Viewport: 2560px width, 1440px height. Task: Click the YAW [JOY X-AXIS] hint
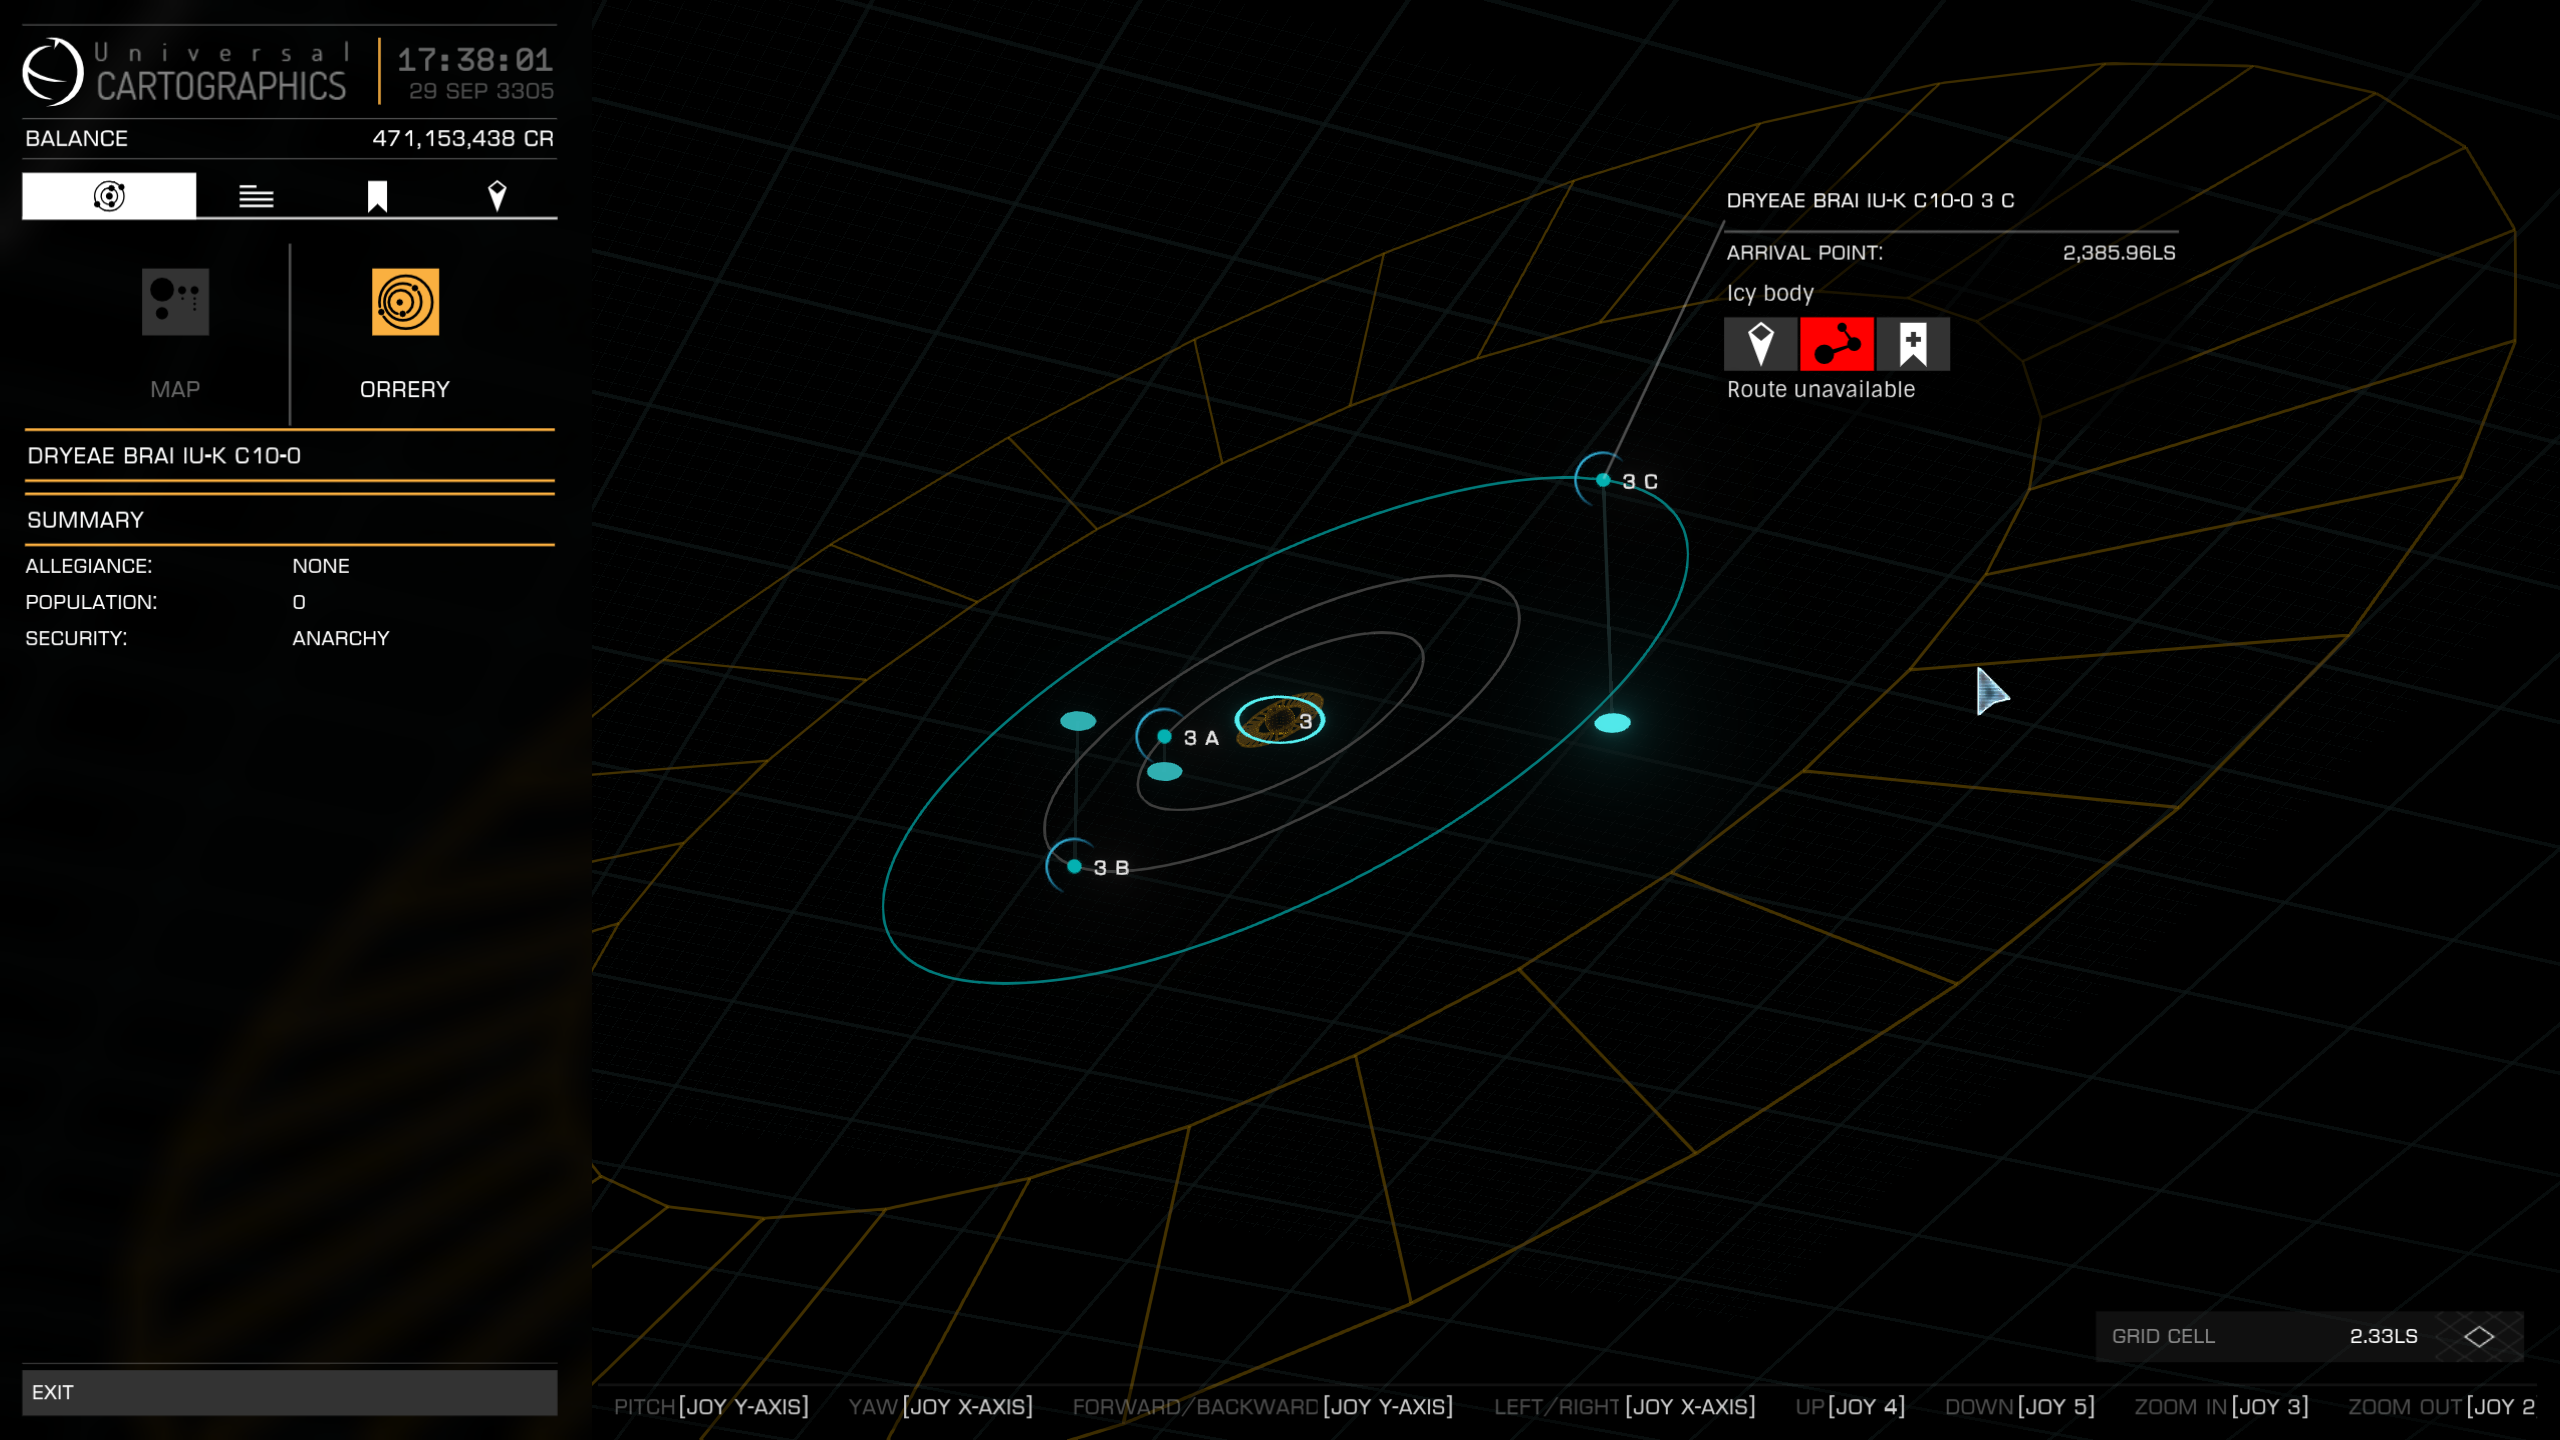(941, 1406)
